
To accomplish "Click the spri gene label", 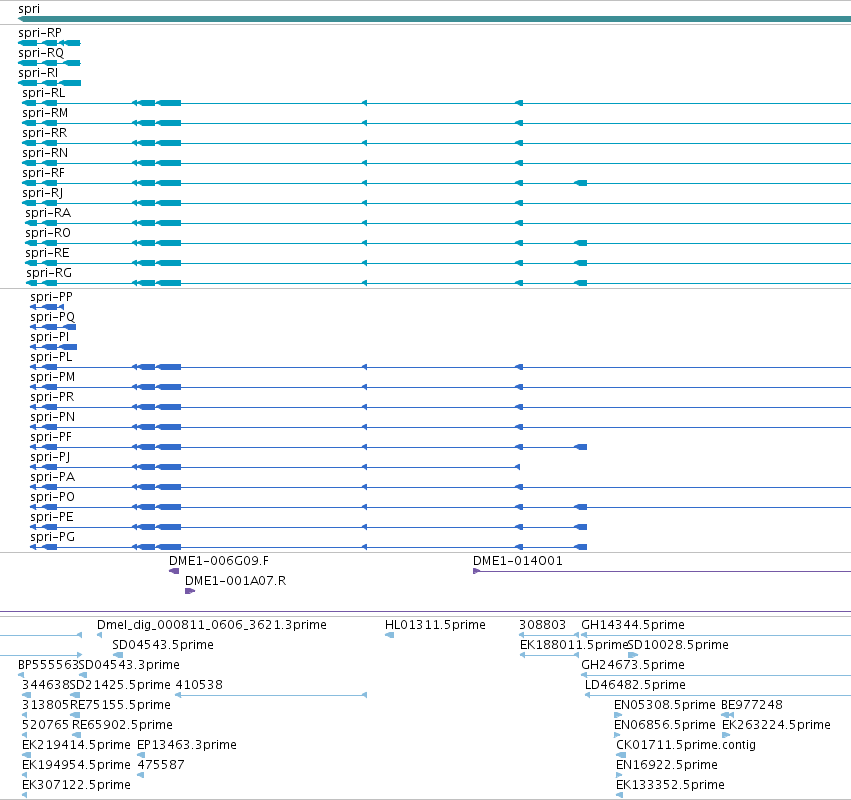I will point(29,9).
